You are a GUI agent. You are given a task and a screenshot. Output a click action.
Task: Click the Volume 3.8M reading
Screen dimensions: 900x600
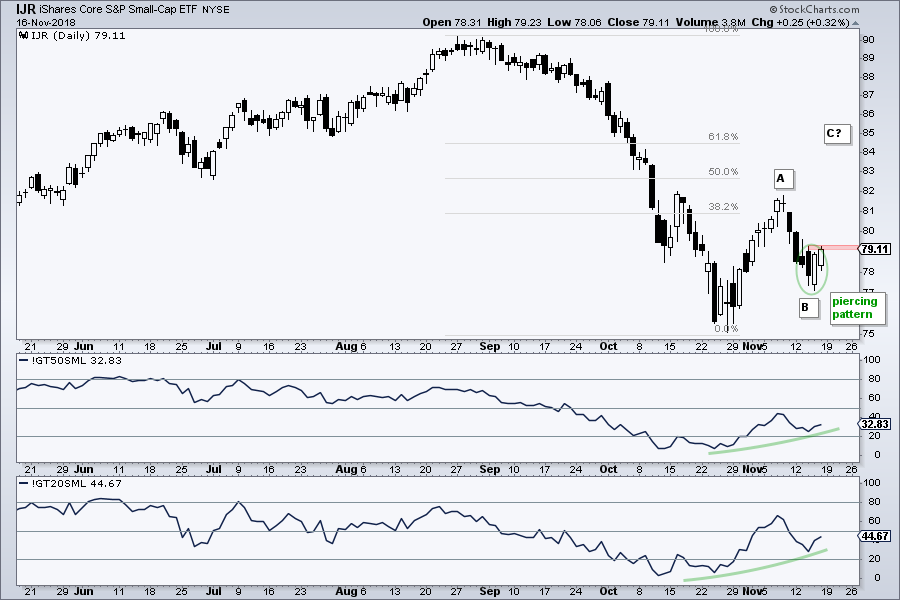(x=710, y=22)
